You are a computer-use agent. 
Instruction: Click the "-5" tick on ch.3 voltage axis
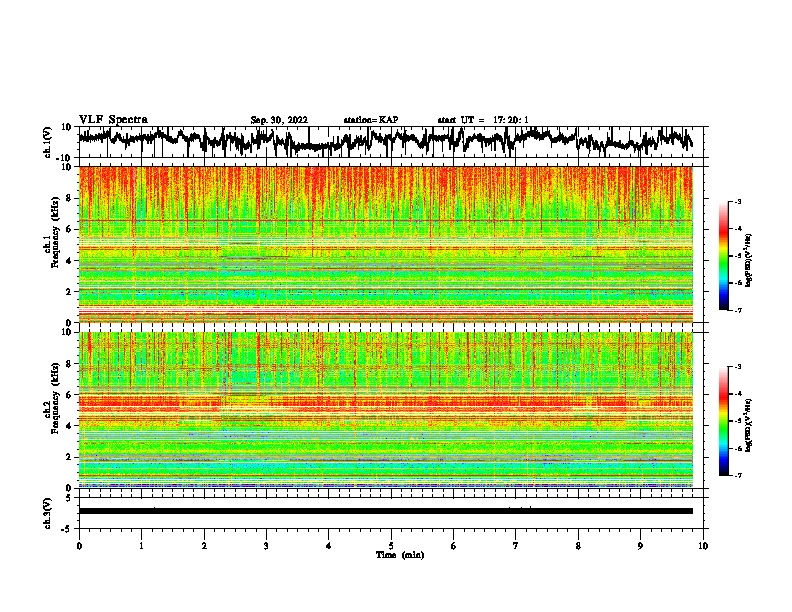(x=67, y=529)
